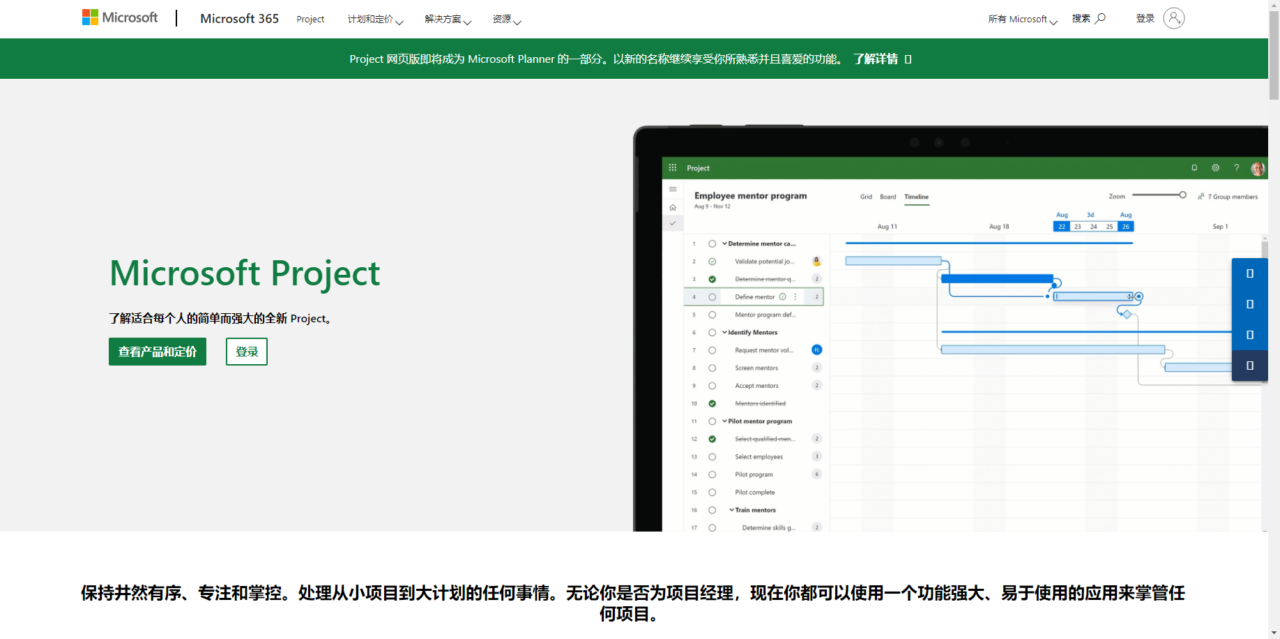The image size is (1280, 639).
Task: Click the Employee mentor program title
Action: coord(750,196)
